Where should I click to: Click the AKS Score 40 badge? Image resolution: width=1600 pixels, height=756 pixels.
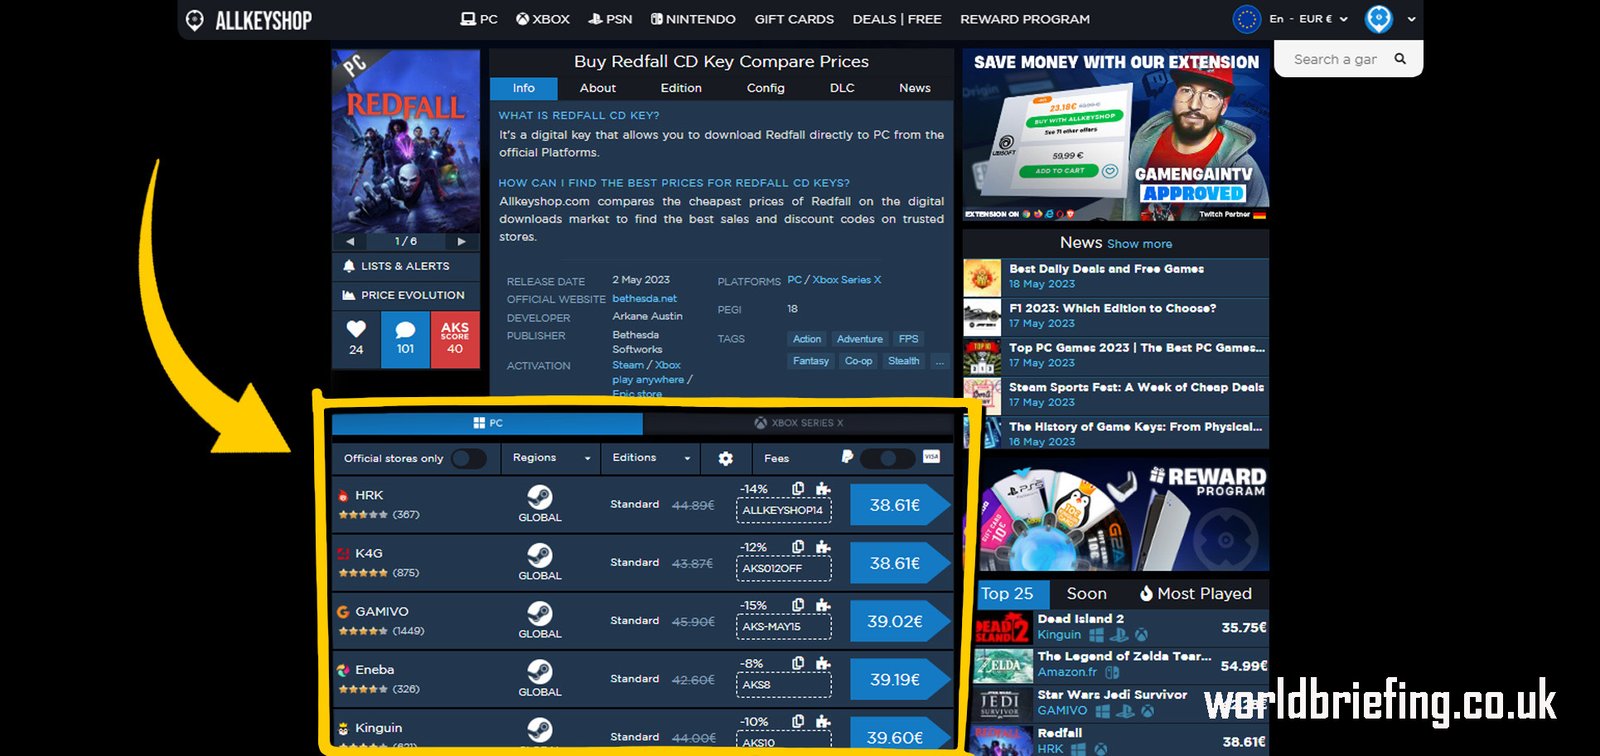click(455, 338)
